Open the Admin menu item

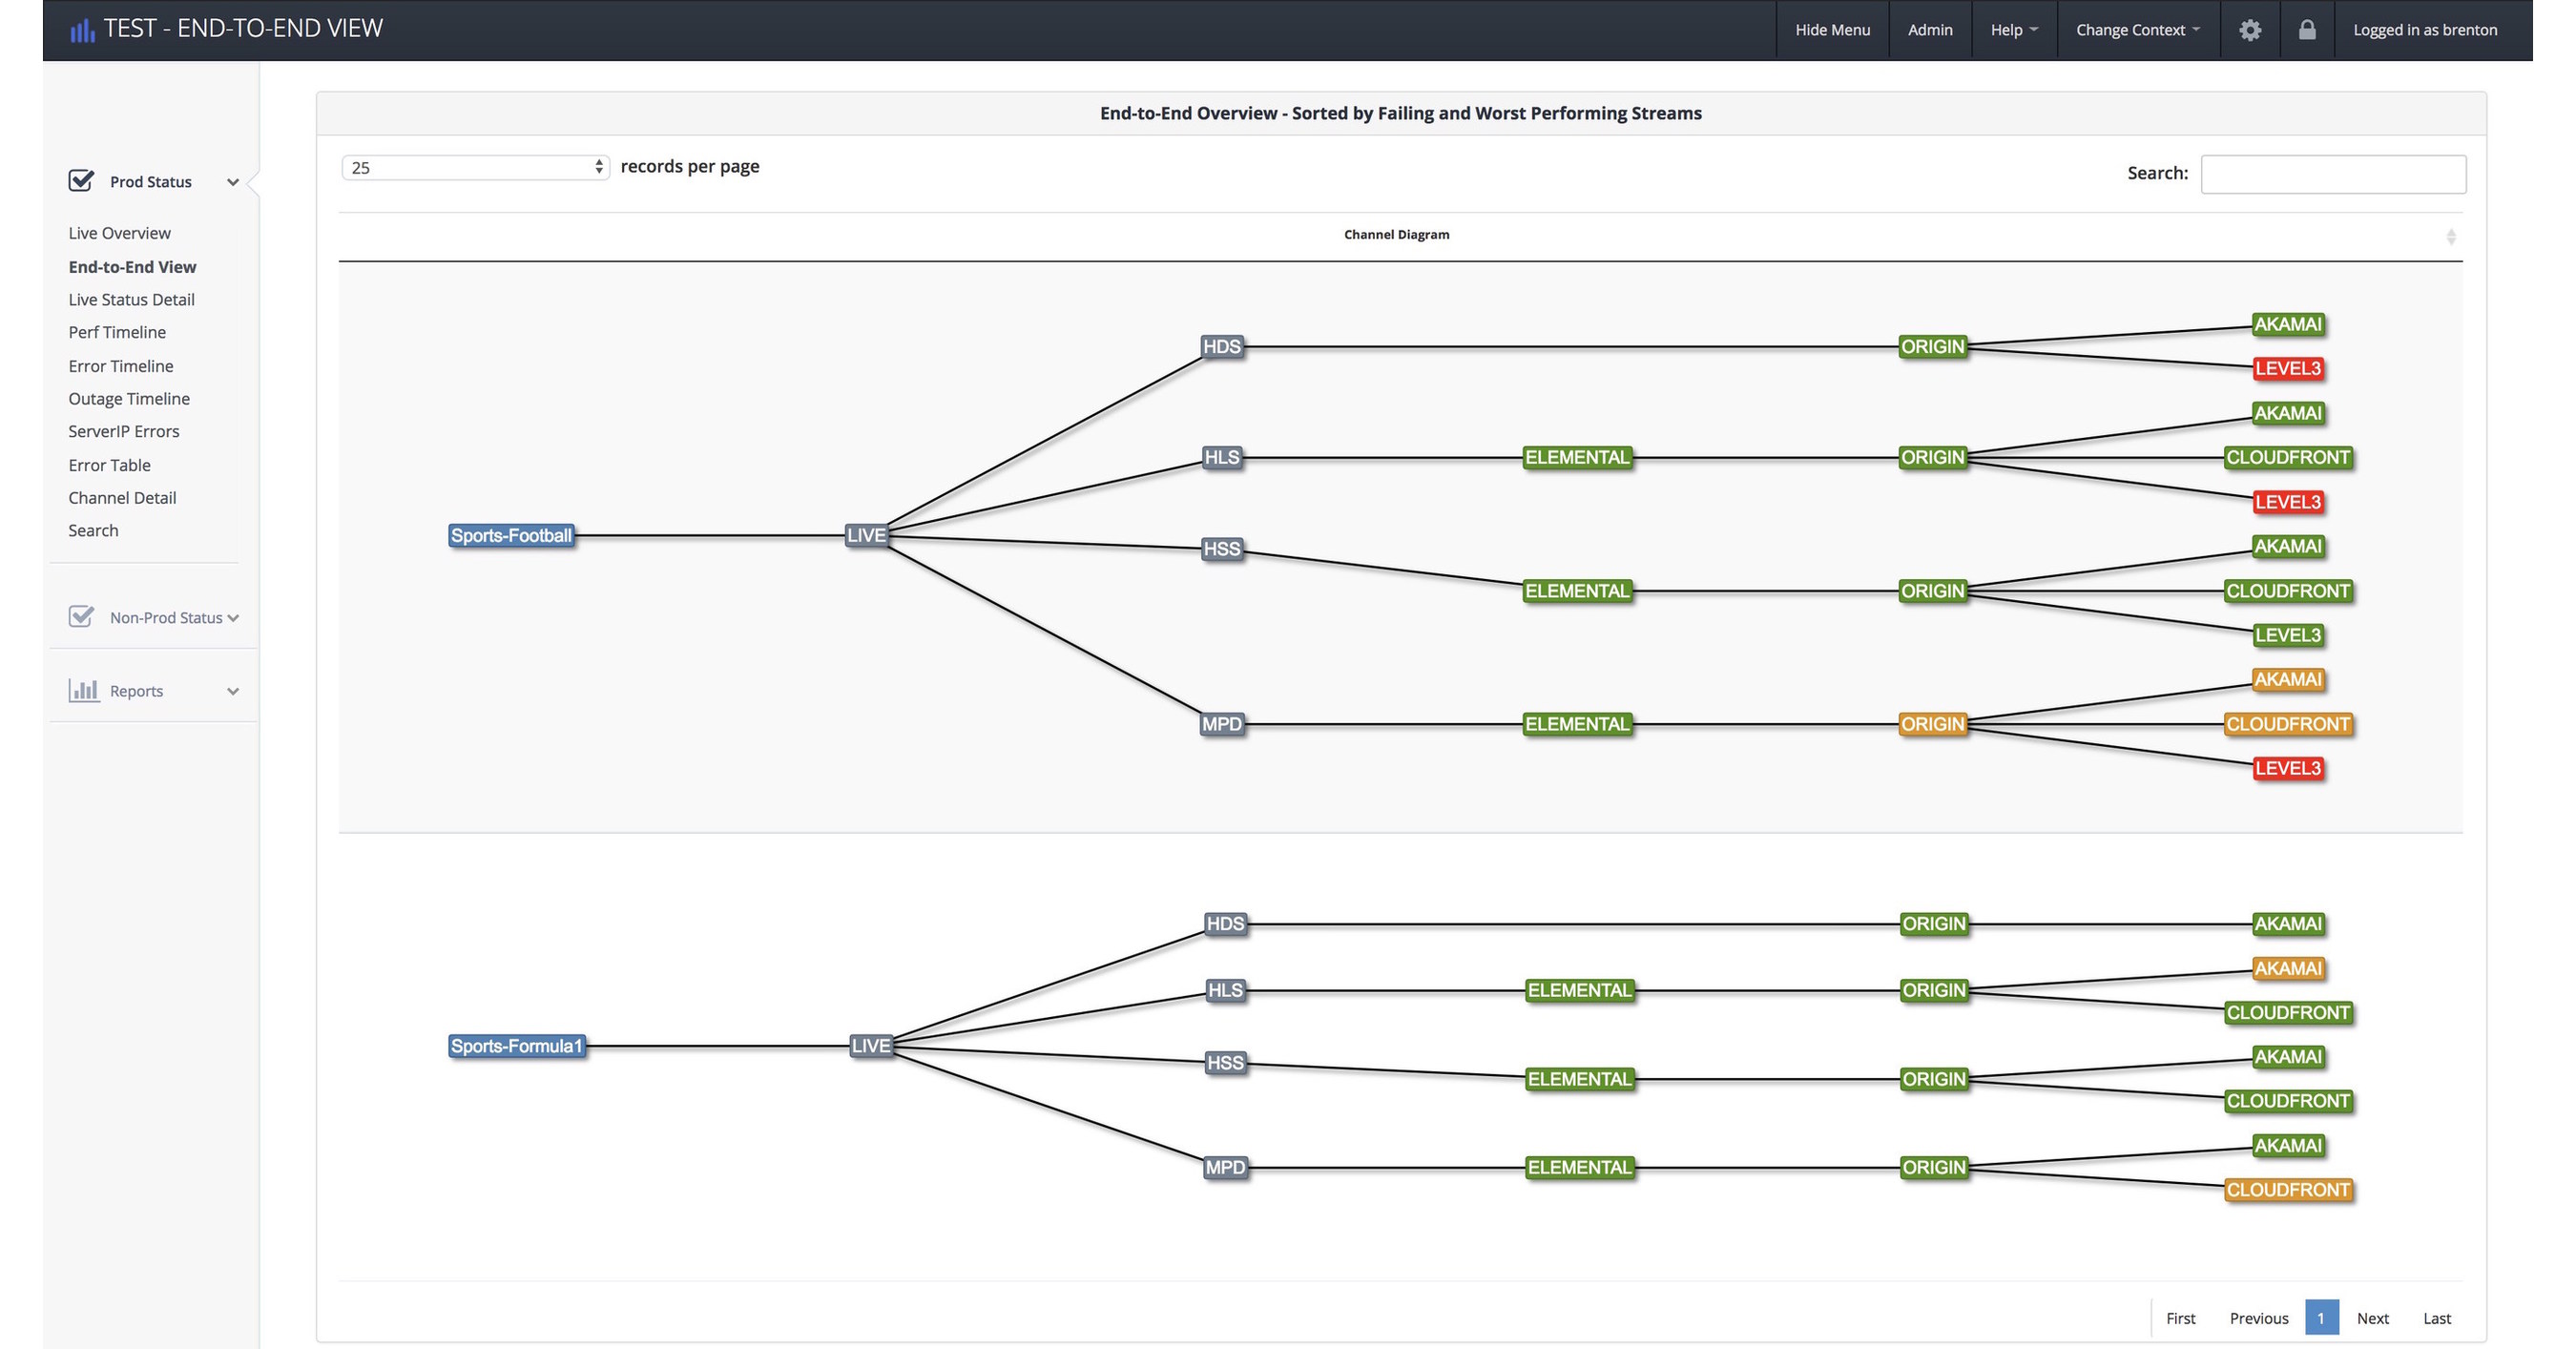pyautogui.click(x=1930, y=30)
